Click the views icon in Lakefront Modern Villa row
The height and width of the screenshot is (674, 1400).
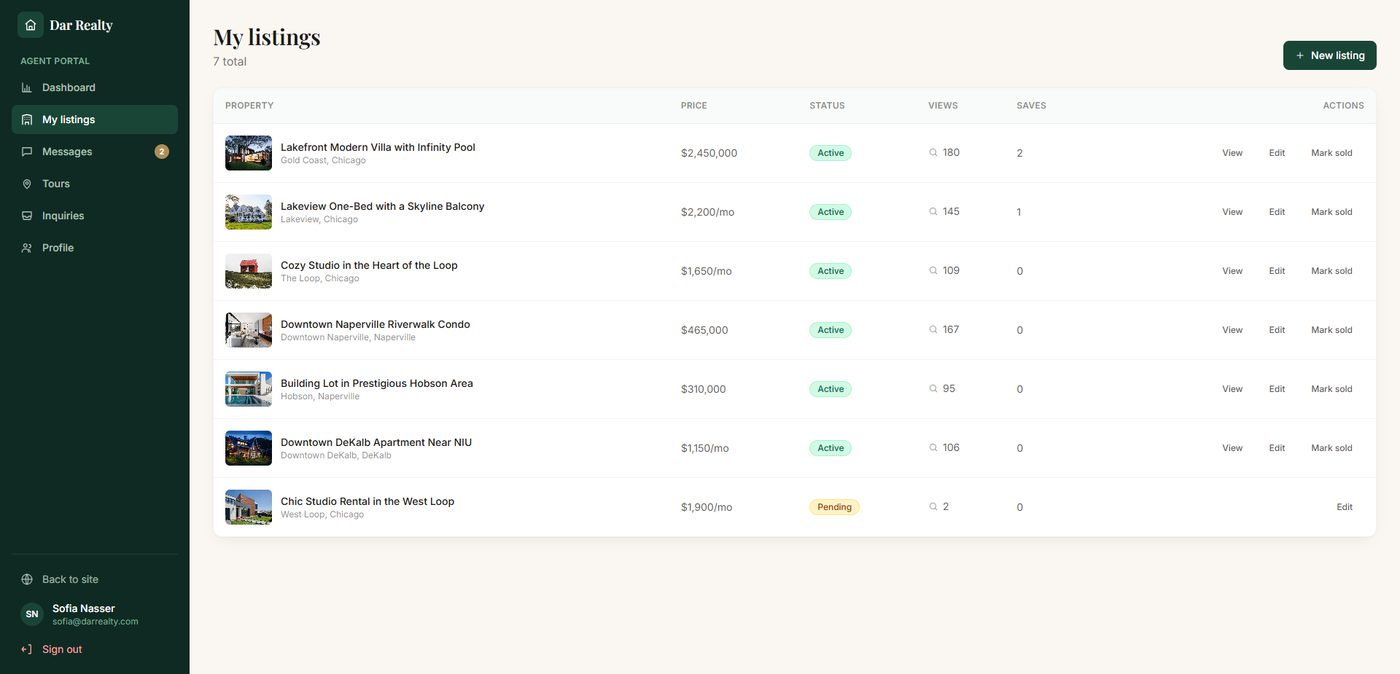coord(933,153)
